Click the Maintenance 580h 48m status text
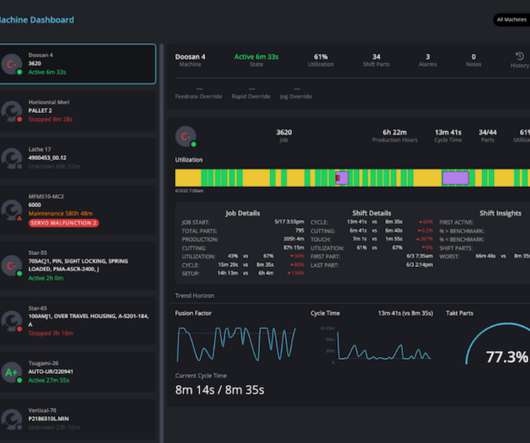The height and width of the screenshot is (443, 530). click(x=61, y=214)
